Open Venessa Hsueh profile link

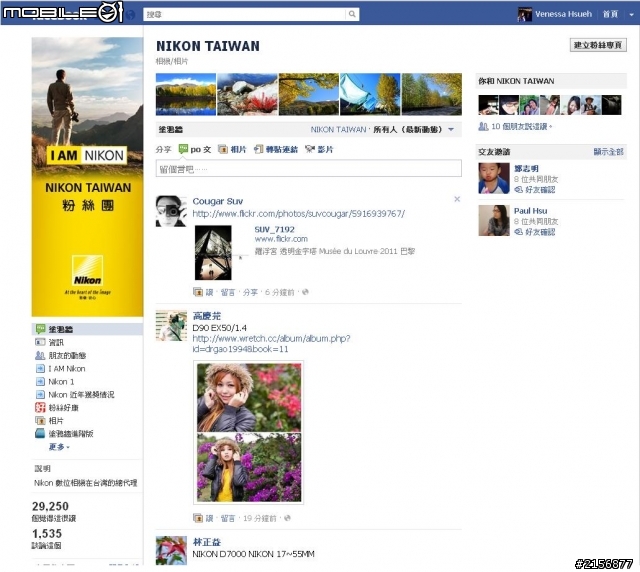pyautogui.click(x=563, y=14)
